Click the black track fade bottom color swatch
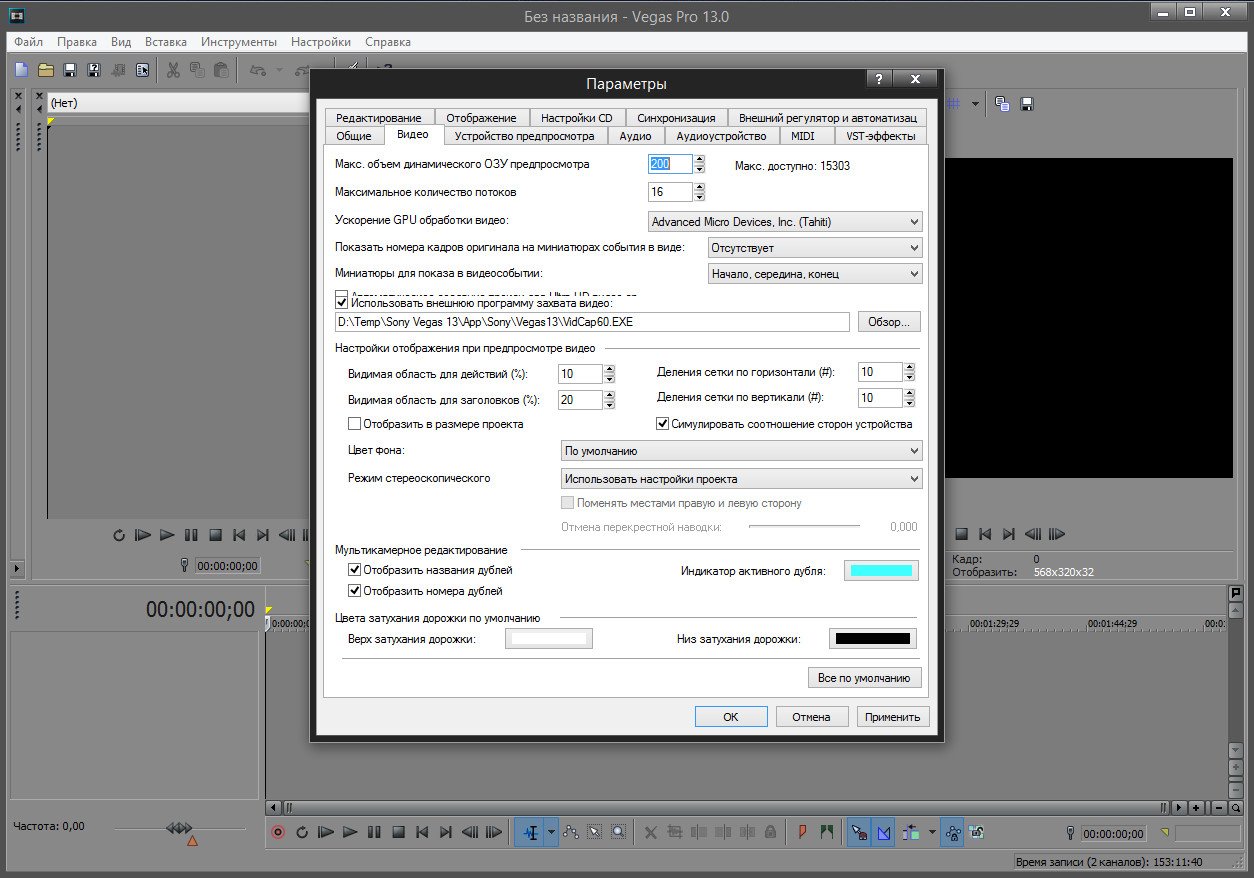Screen dimensions: 1254x878 point(873,638)
